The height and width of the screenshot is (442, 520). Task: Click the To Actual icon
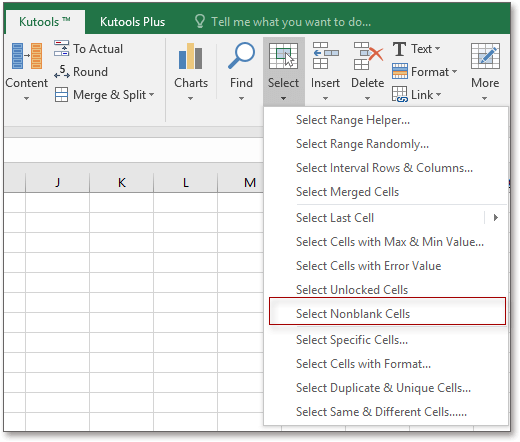(x=61, y=48)
